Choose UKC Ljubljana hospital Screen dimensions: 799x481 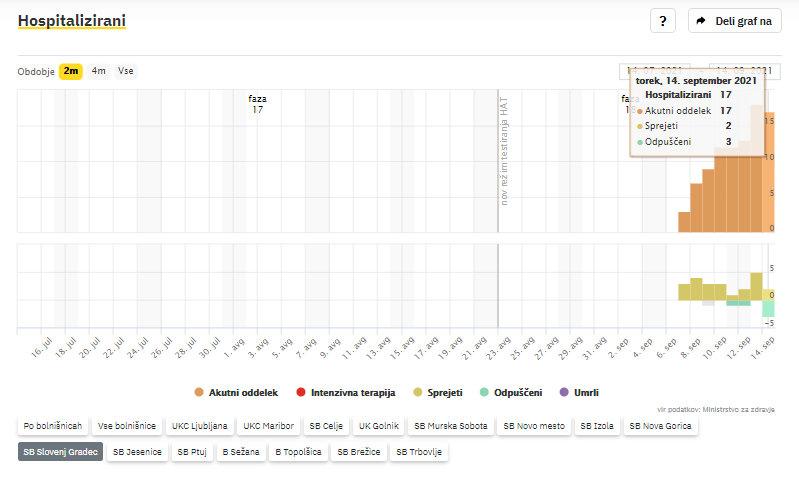click(x=199, y=426)
